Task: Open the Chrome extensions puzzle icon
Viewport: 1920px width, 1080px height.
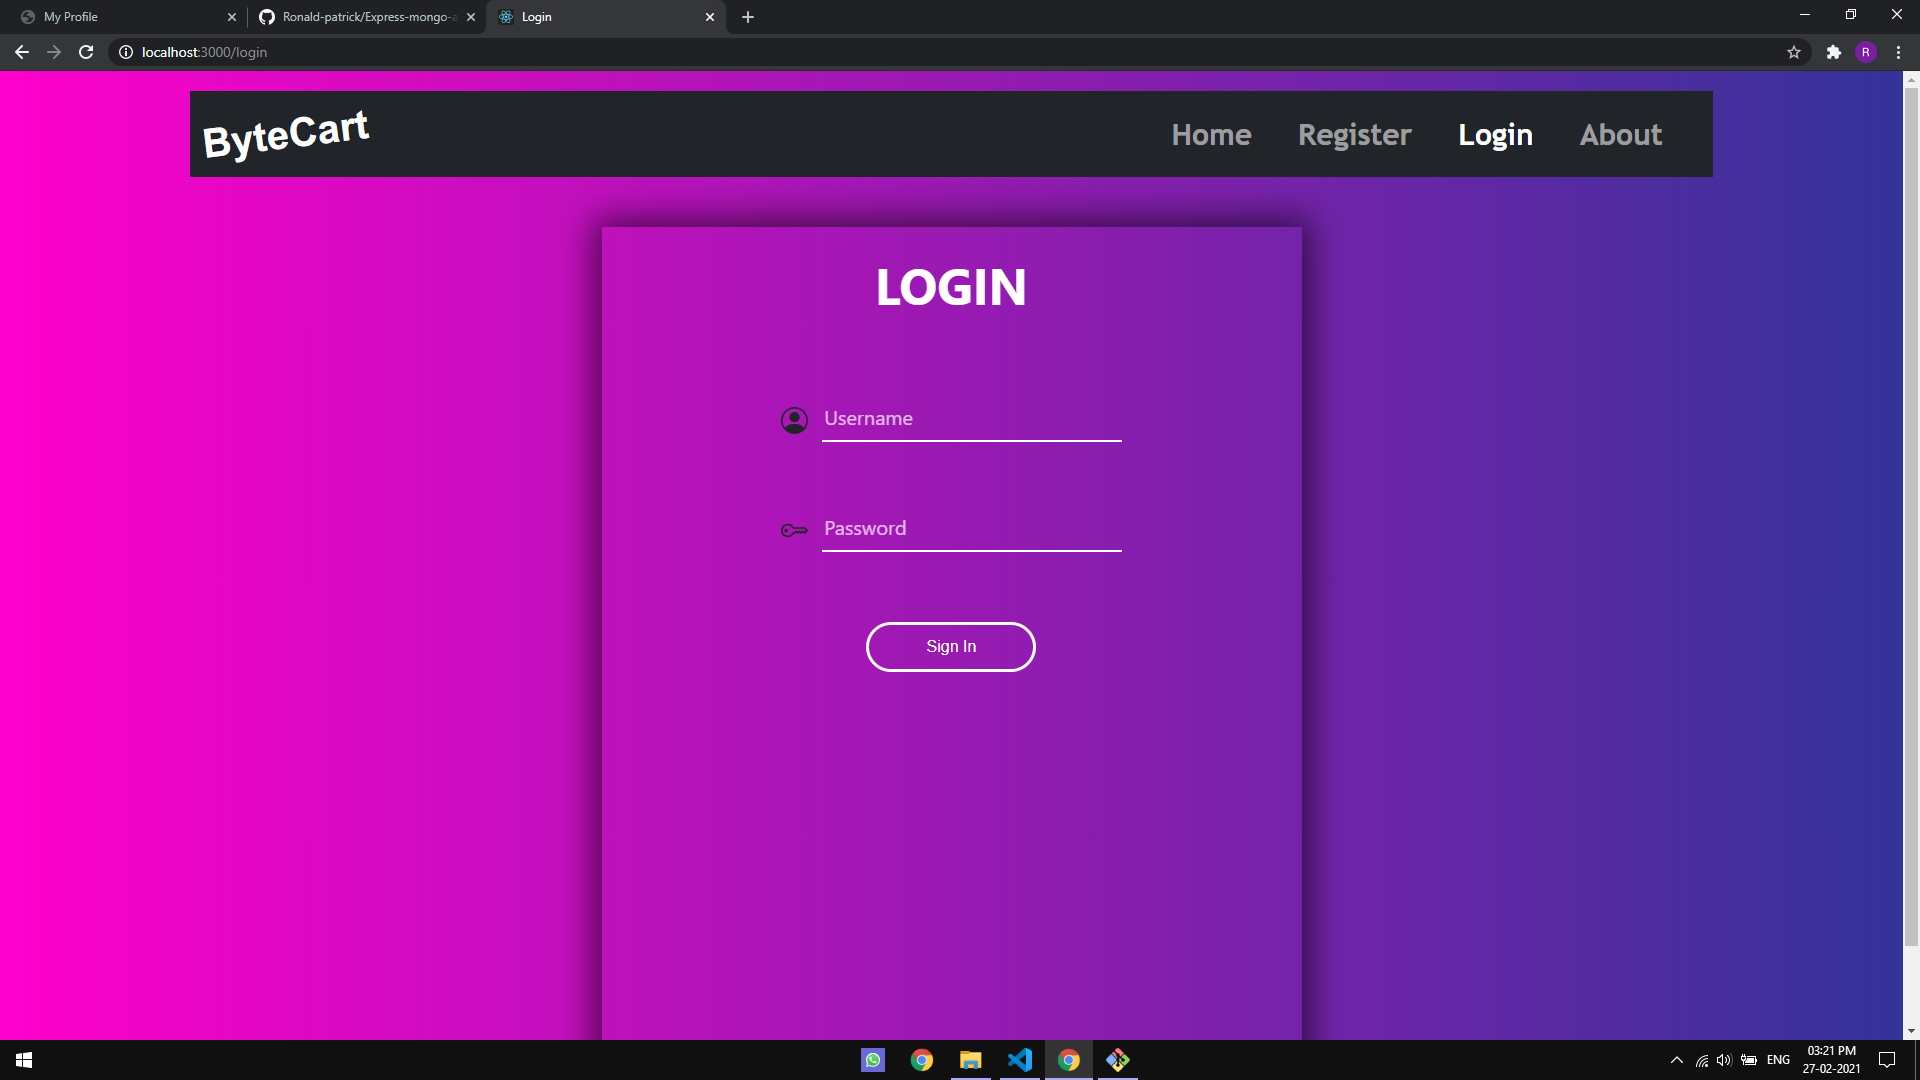Action: pyautogui.click(x=1833, y=52)
